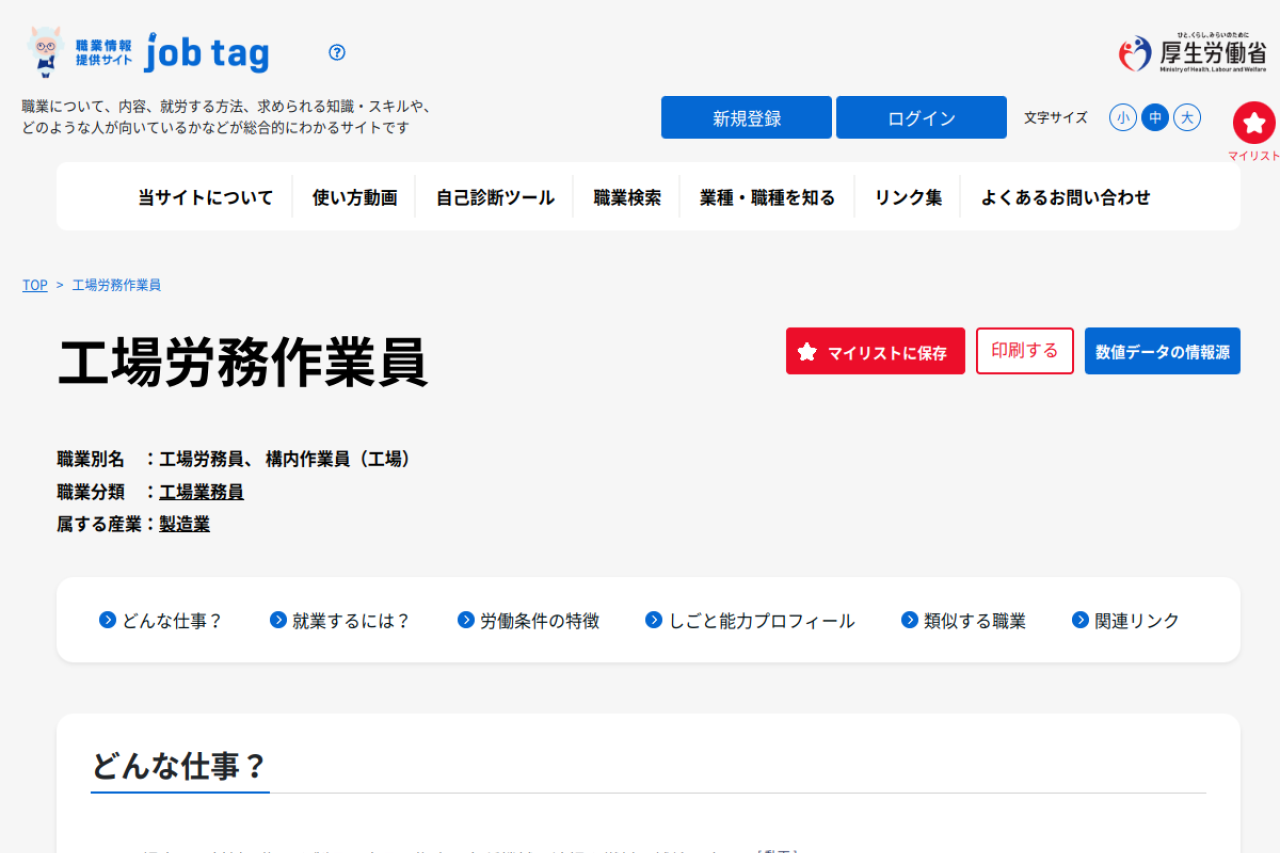Open the 業種・職種を知る menu
This screenshot has height=853, width=1280.
(767, 197)
